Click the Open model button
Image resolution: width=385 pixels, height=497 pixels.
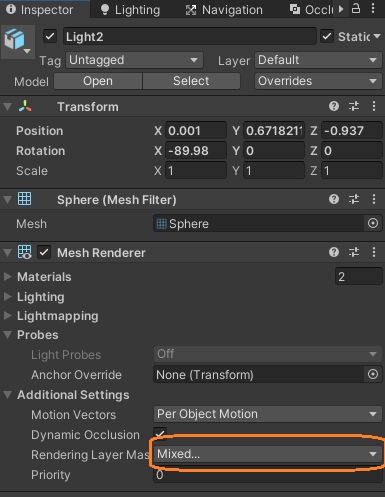[x=98, y=81]
